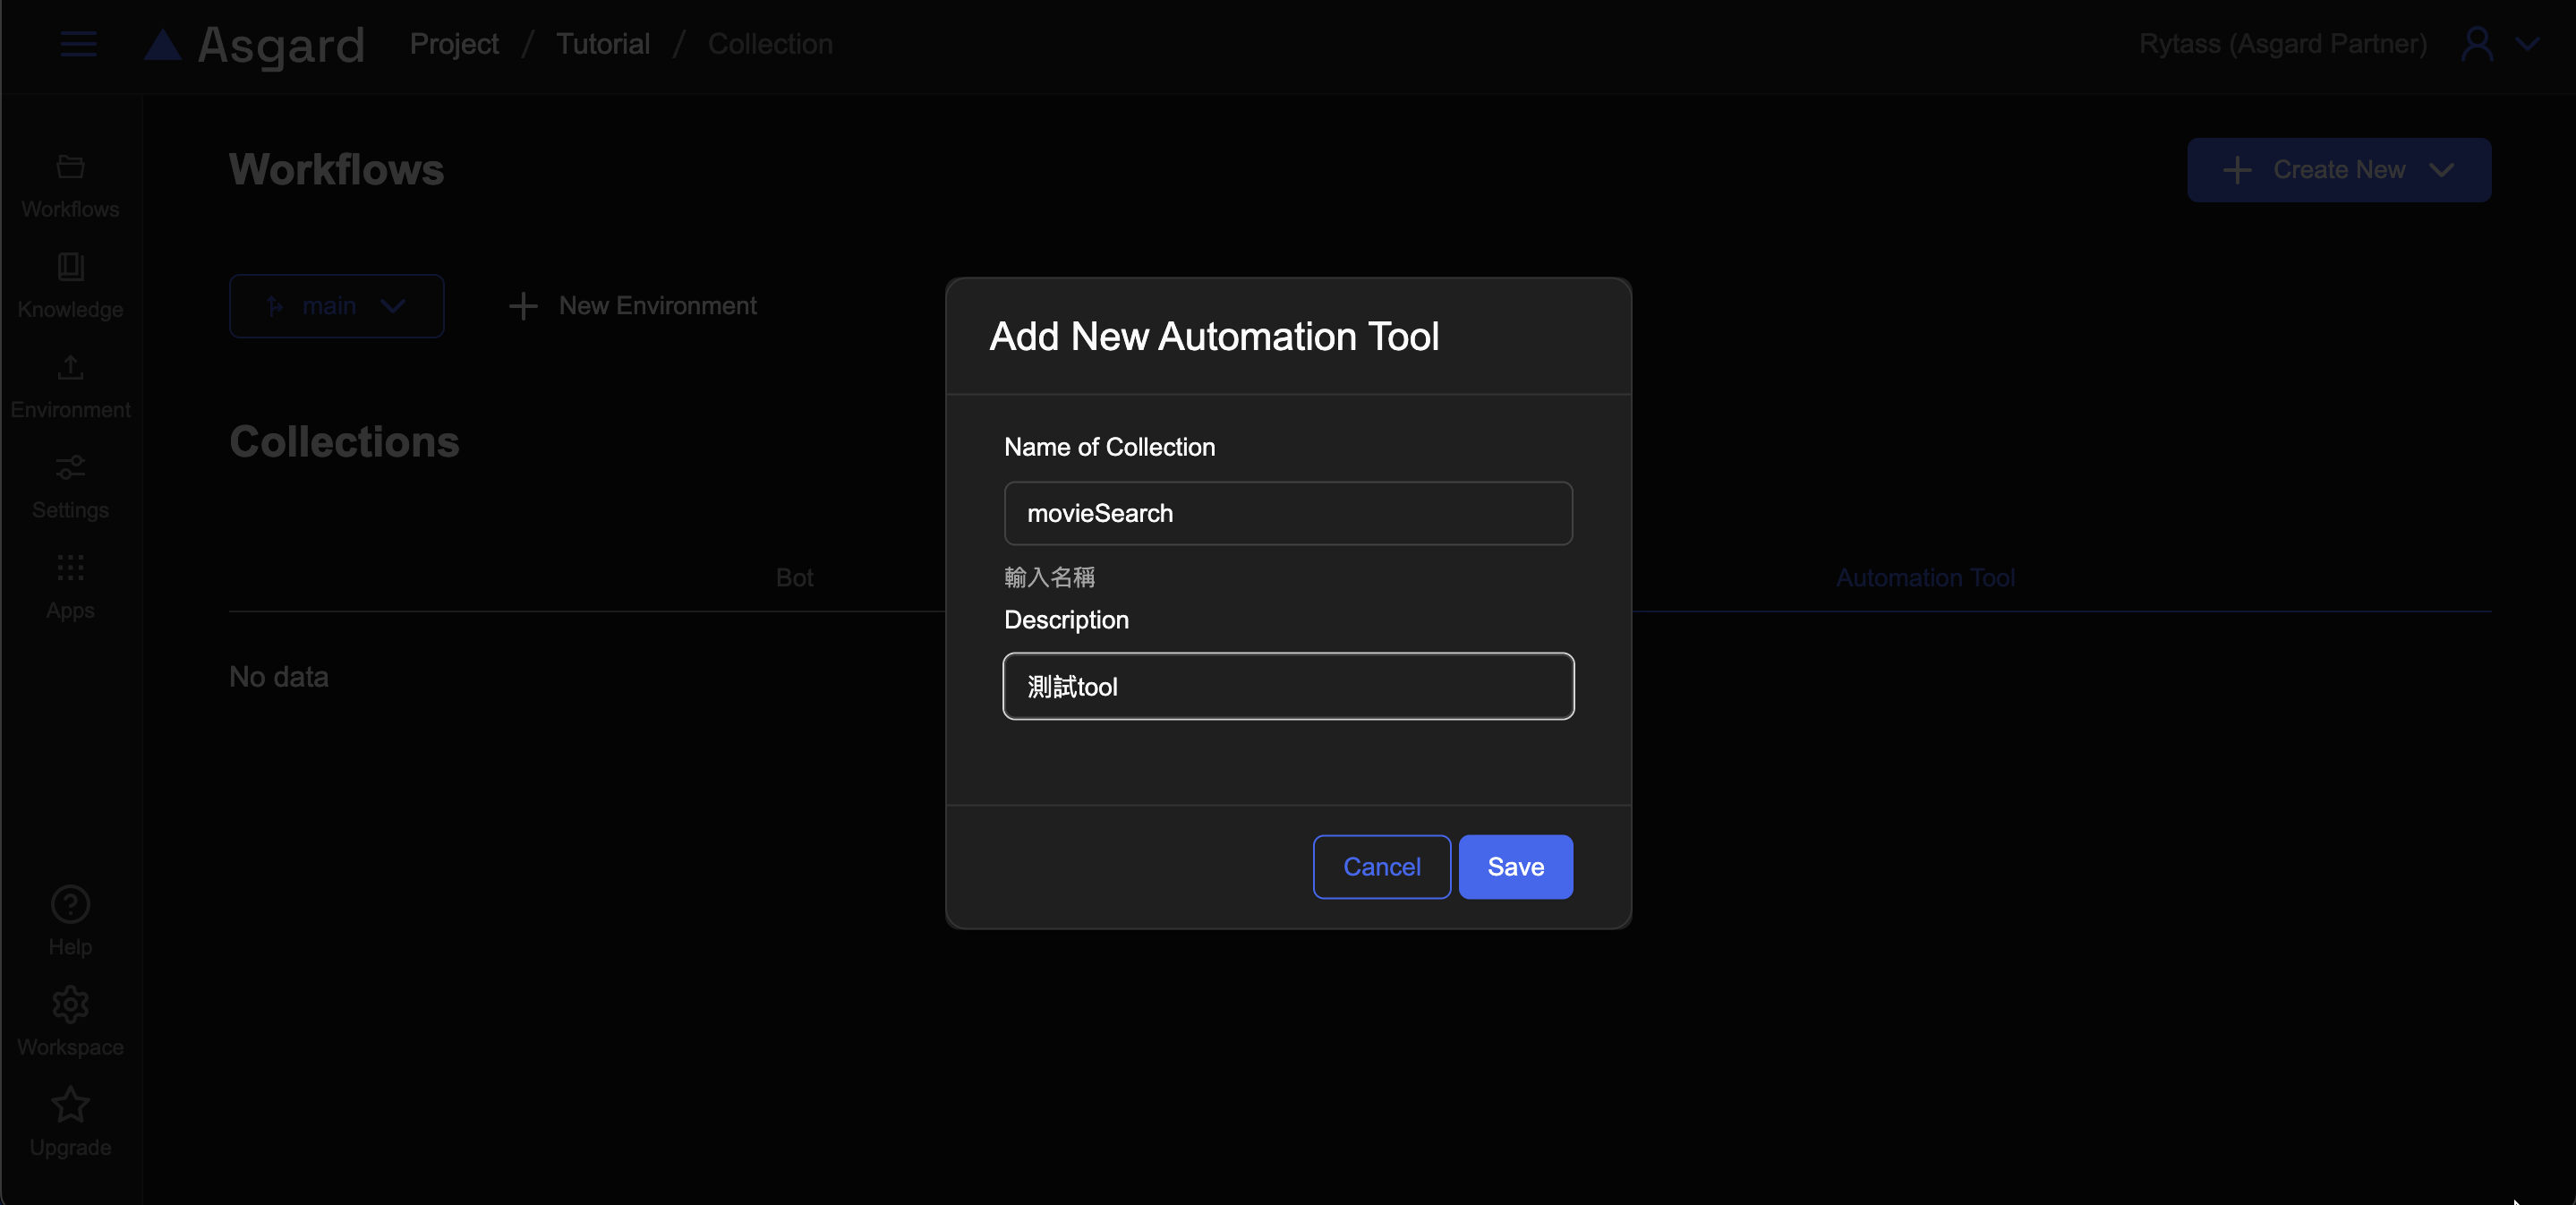Open Workspace gear icon in sidebar
This screenshot has height=1205, width=2576.
click(70, 1004)
